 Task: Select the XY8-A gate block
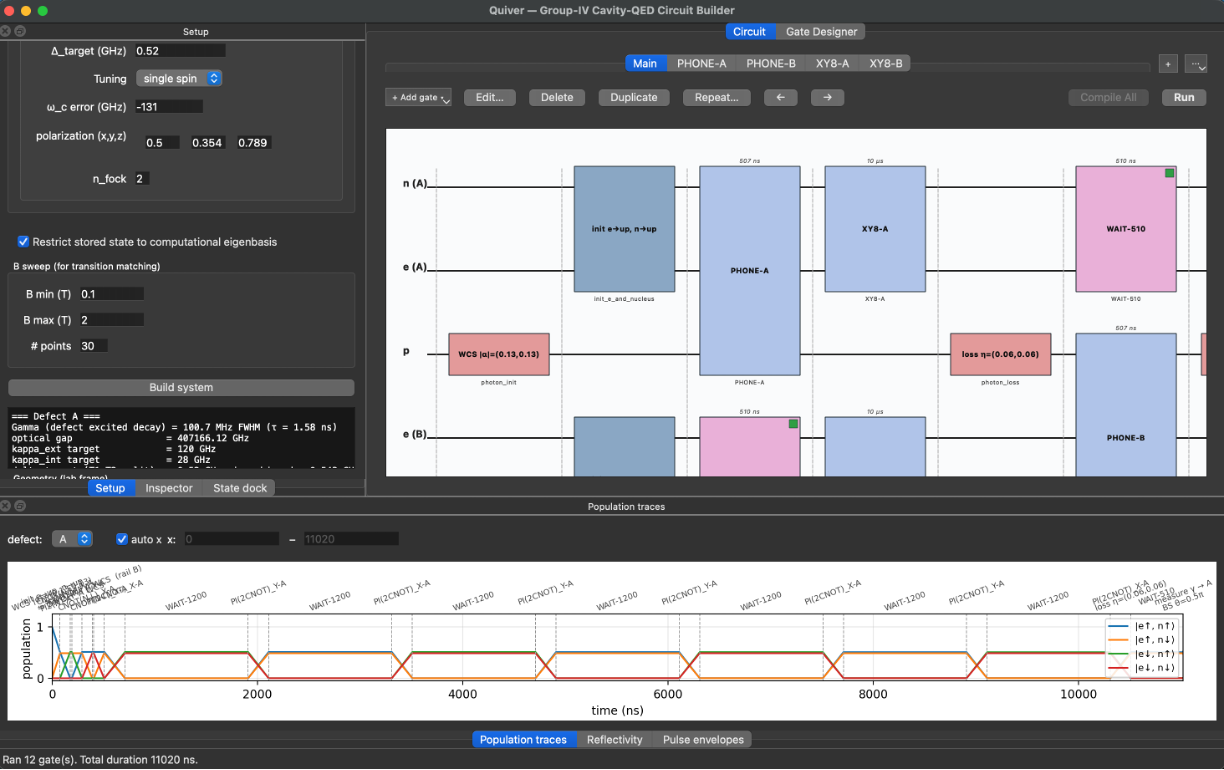tap(875, 229)
